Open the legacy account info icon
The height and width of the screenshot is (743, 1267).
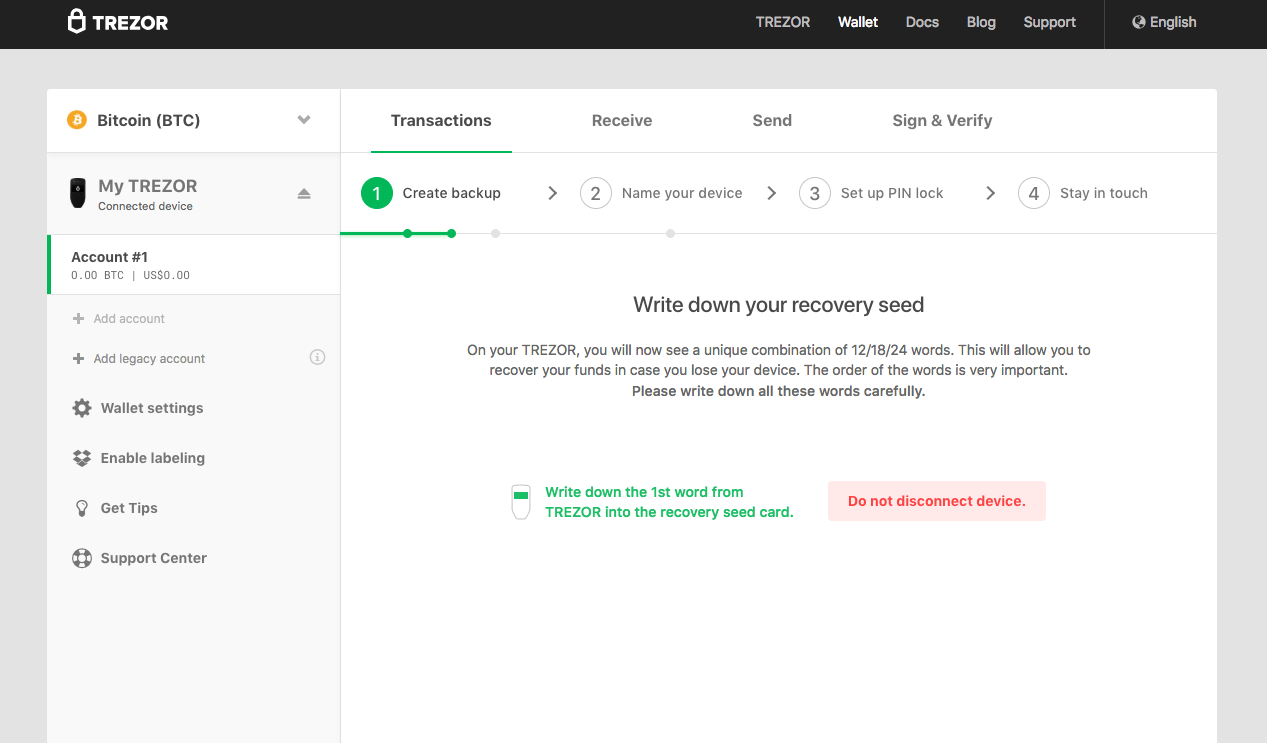click(x=317, y=357)
